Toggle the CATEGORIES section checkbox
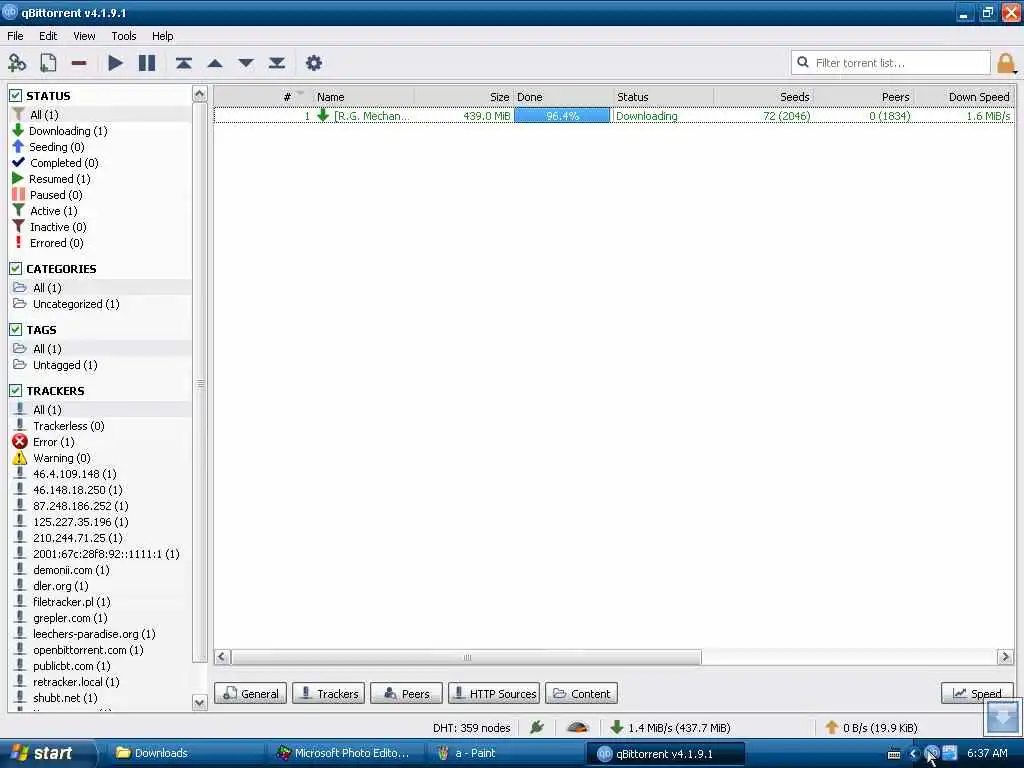The height and width of the screenshot is (768, 1024). [16, 268]
